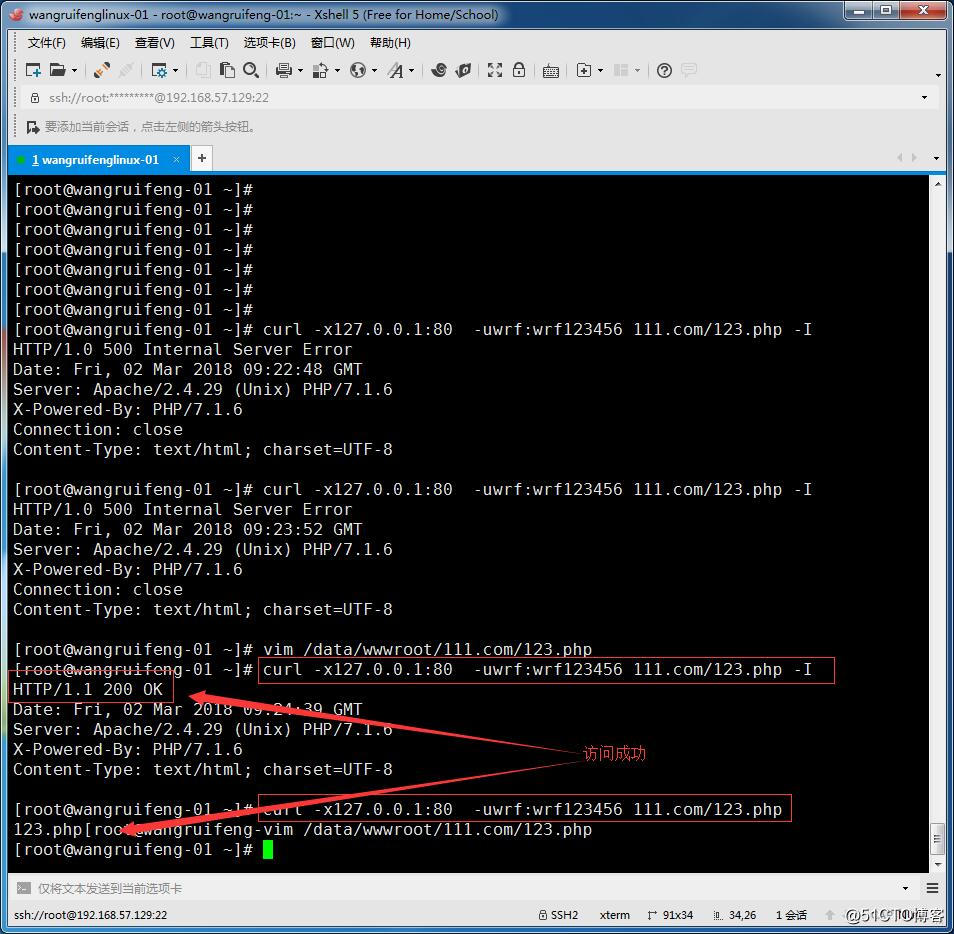
Task: Close the wangruifenglinux-01 tab
Action: click(x=176, y=159)
